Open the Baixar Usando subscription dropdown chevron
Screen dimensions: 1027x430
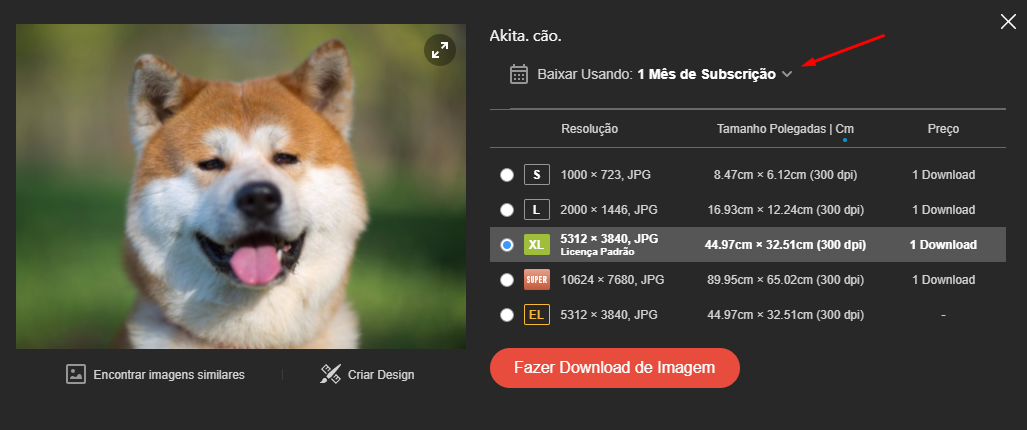coord(787,75)
